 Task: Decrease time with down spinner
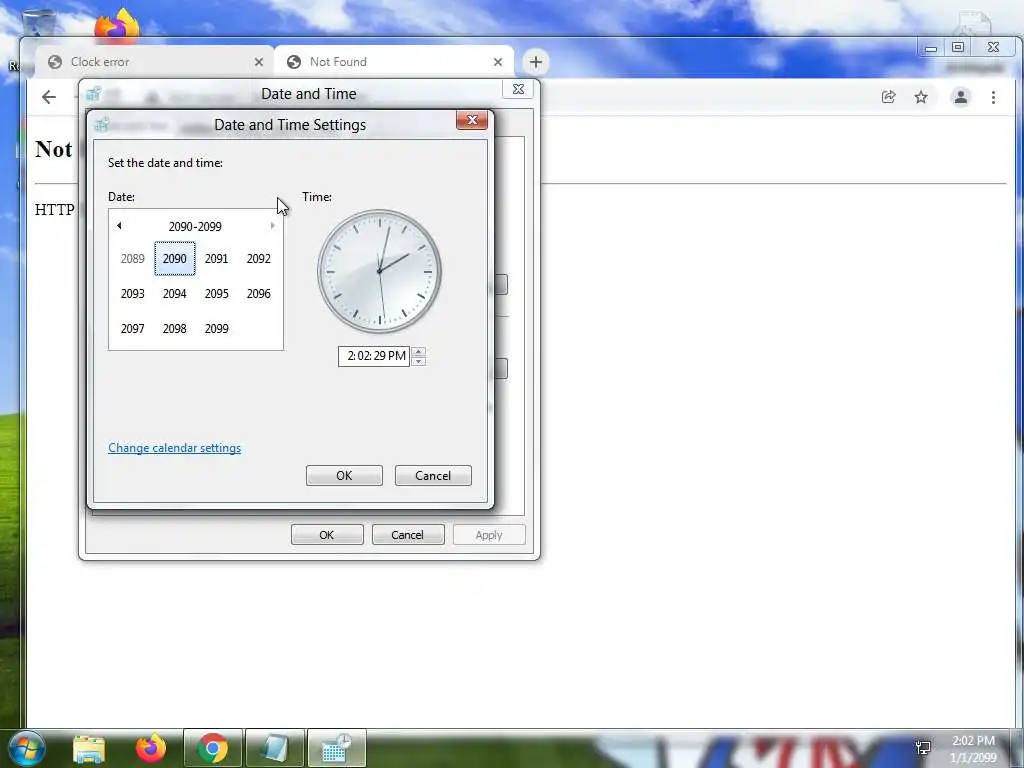point(419,361)
